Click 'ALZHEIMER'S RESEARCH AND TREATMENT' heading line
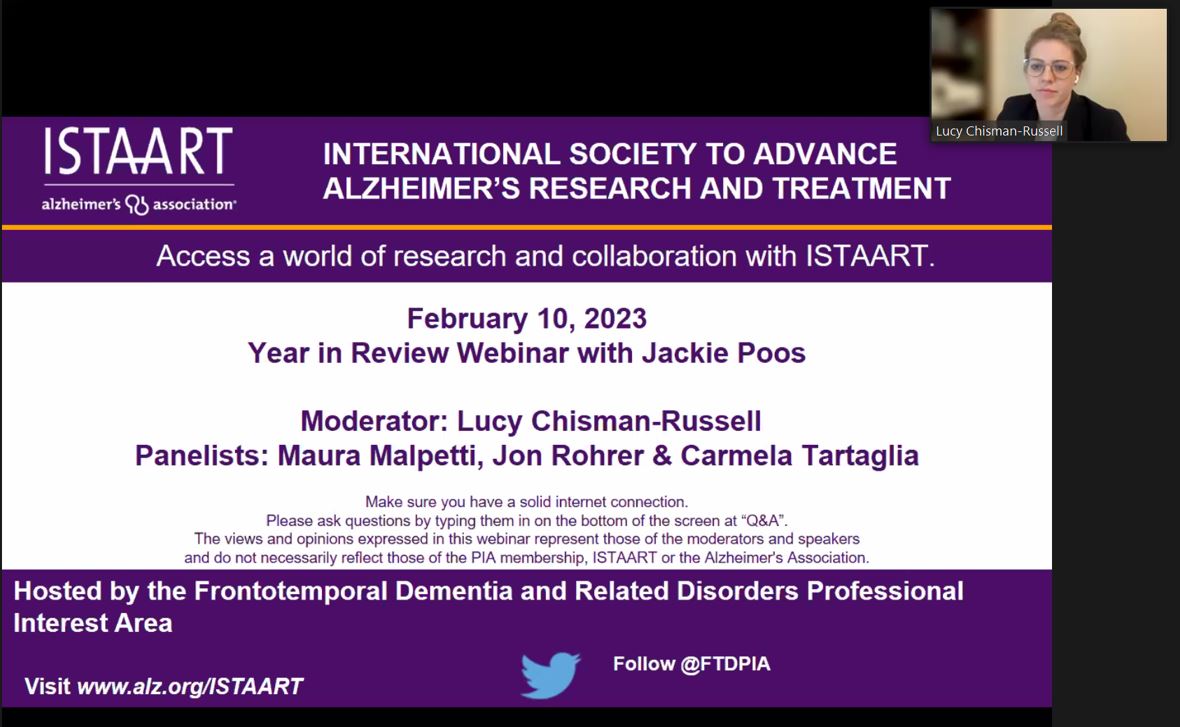1180x727 pixels. tap(637, 188)
